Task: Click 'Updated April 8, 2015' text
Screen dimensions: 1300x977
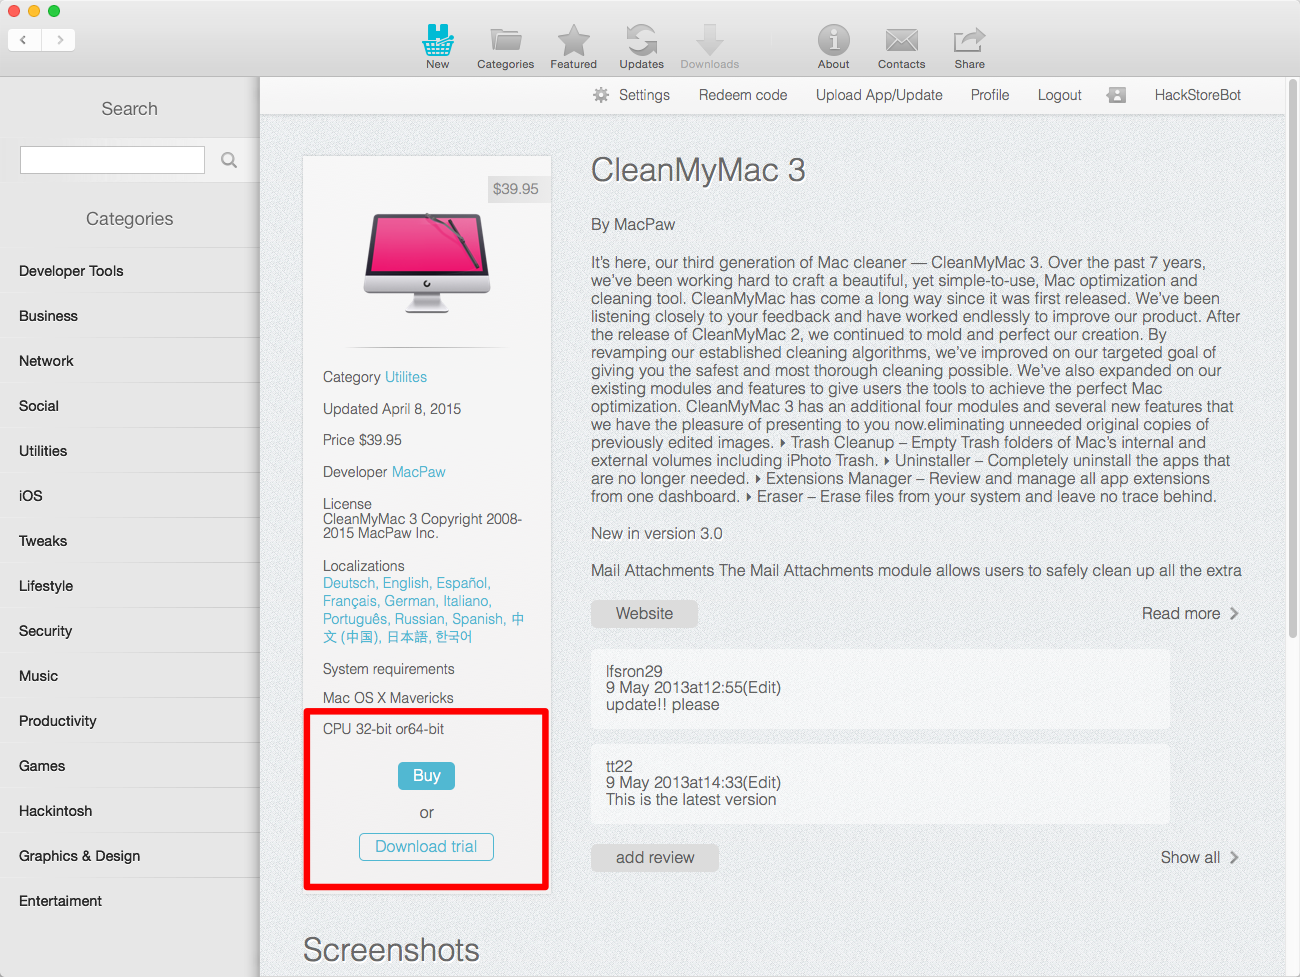Action: coord(392,409)
